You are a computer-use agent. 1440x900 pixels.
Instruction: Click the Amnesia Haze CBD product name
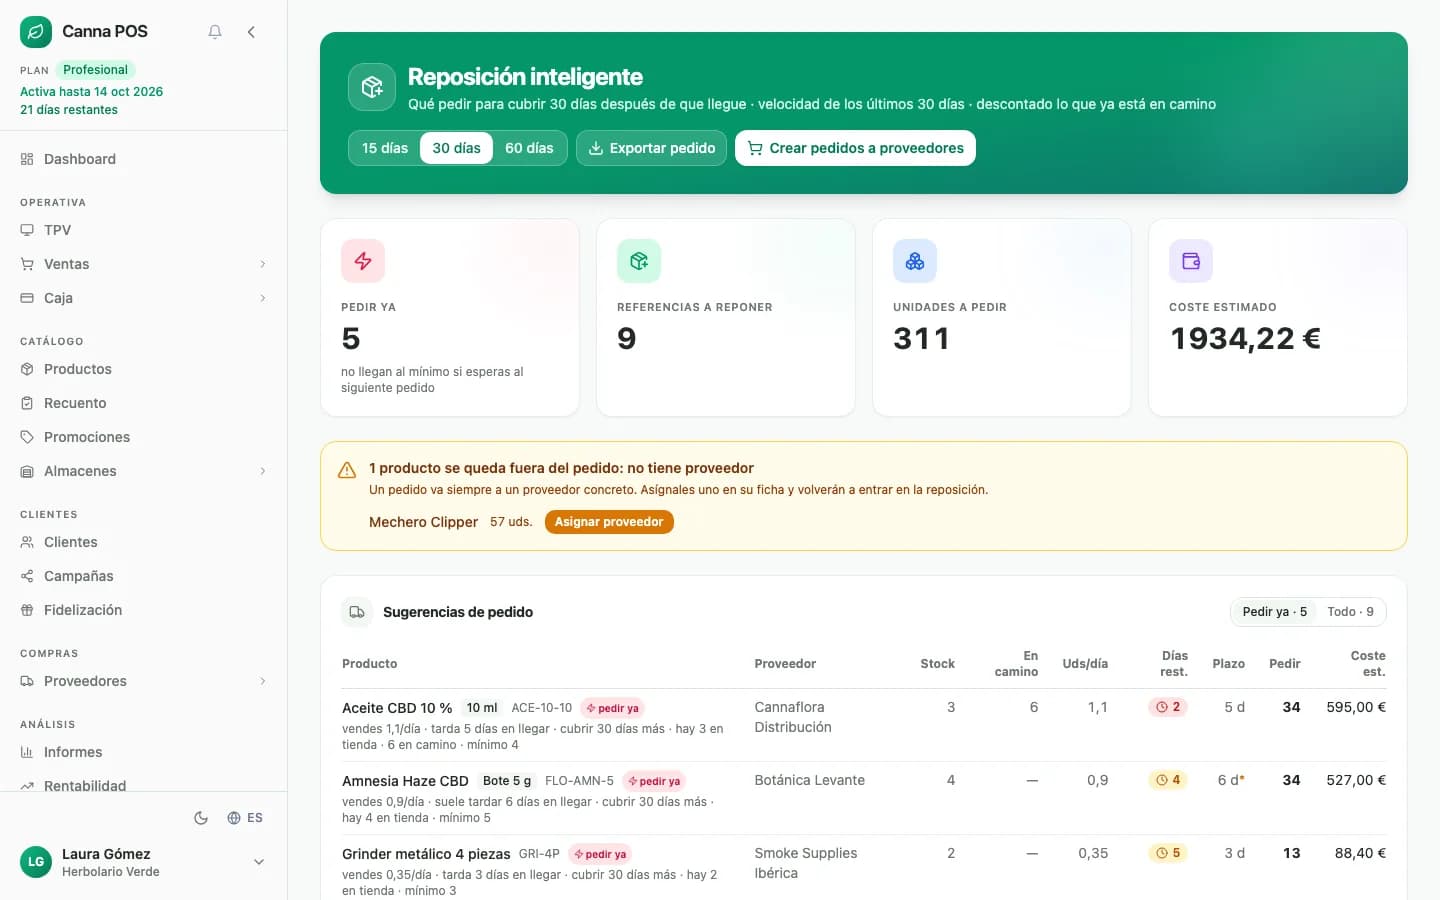[x=405, y=781]
